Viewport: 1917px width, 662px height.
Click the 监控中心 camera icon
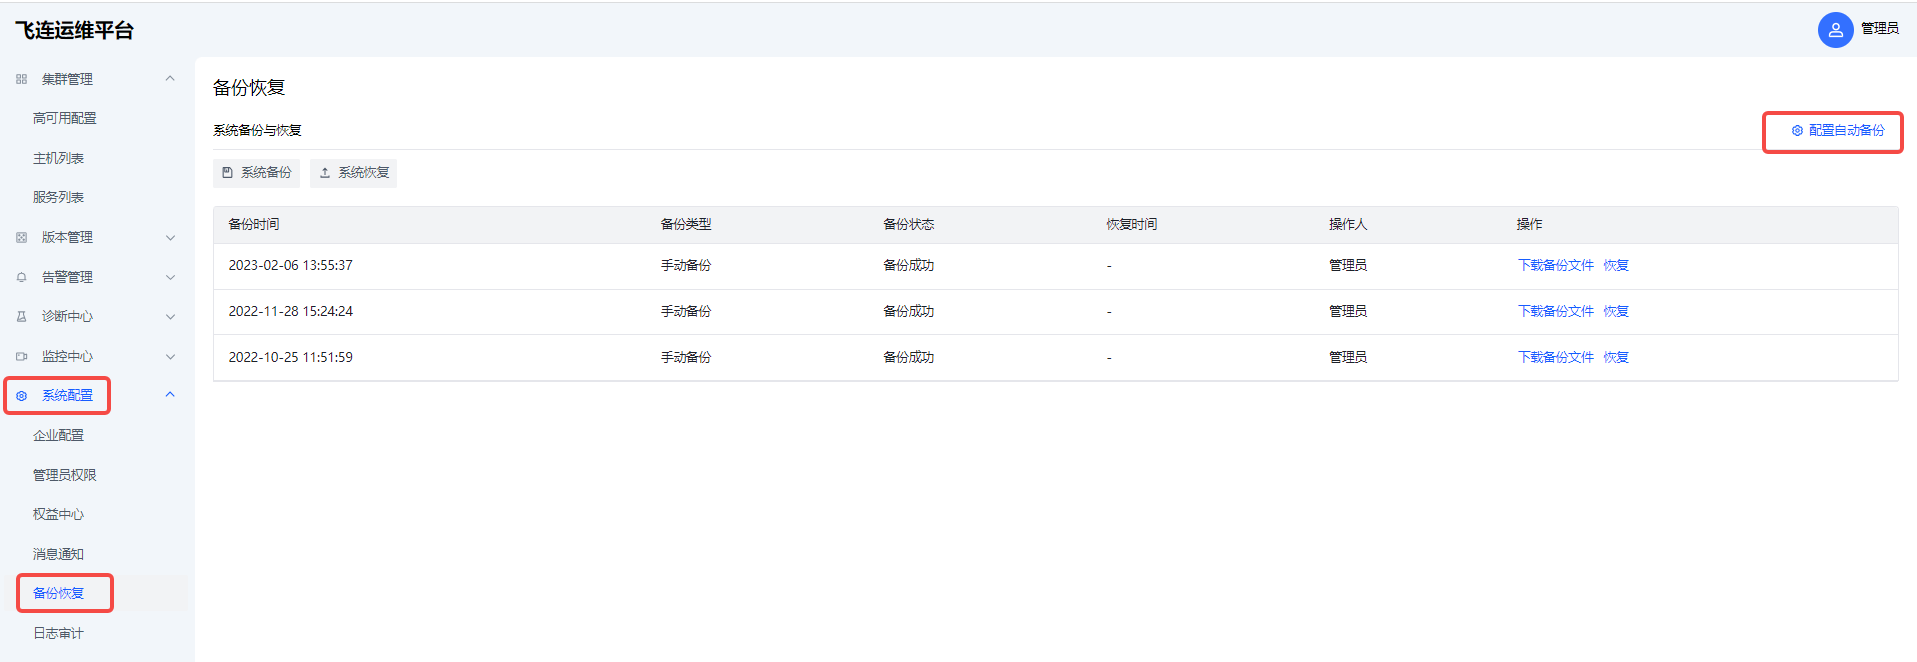pos(21,356)
